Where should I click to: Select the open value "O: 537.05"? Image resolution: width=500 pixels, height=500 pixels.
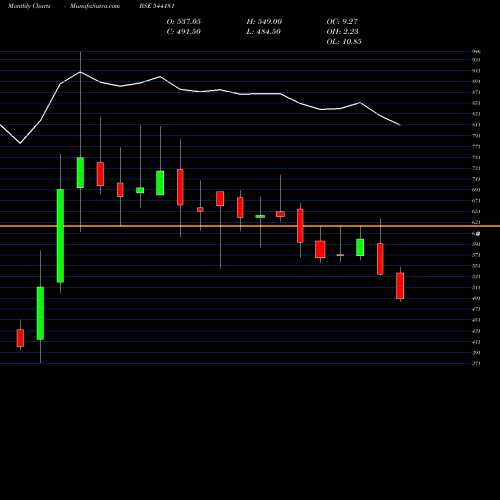pyautogui.click(x=184, y=22)
